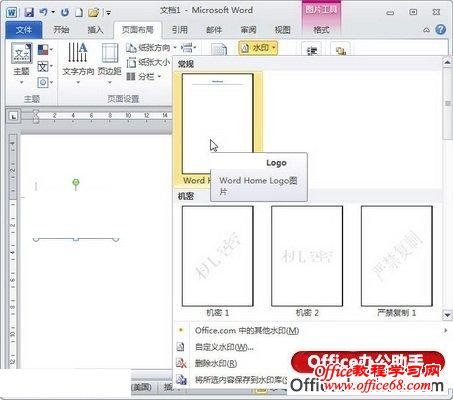Click the 水印 (Watermark) button
This screenshot has height=400, width=453.
click(258, 48)
